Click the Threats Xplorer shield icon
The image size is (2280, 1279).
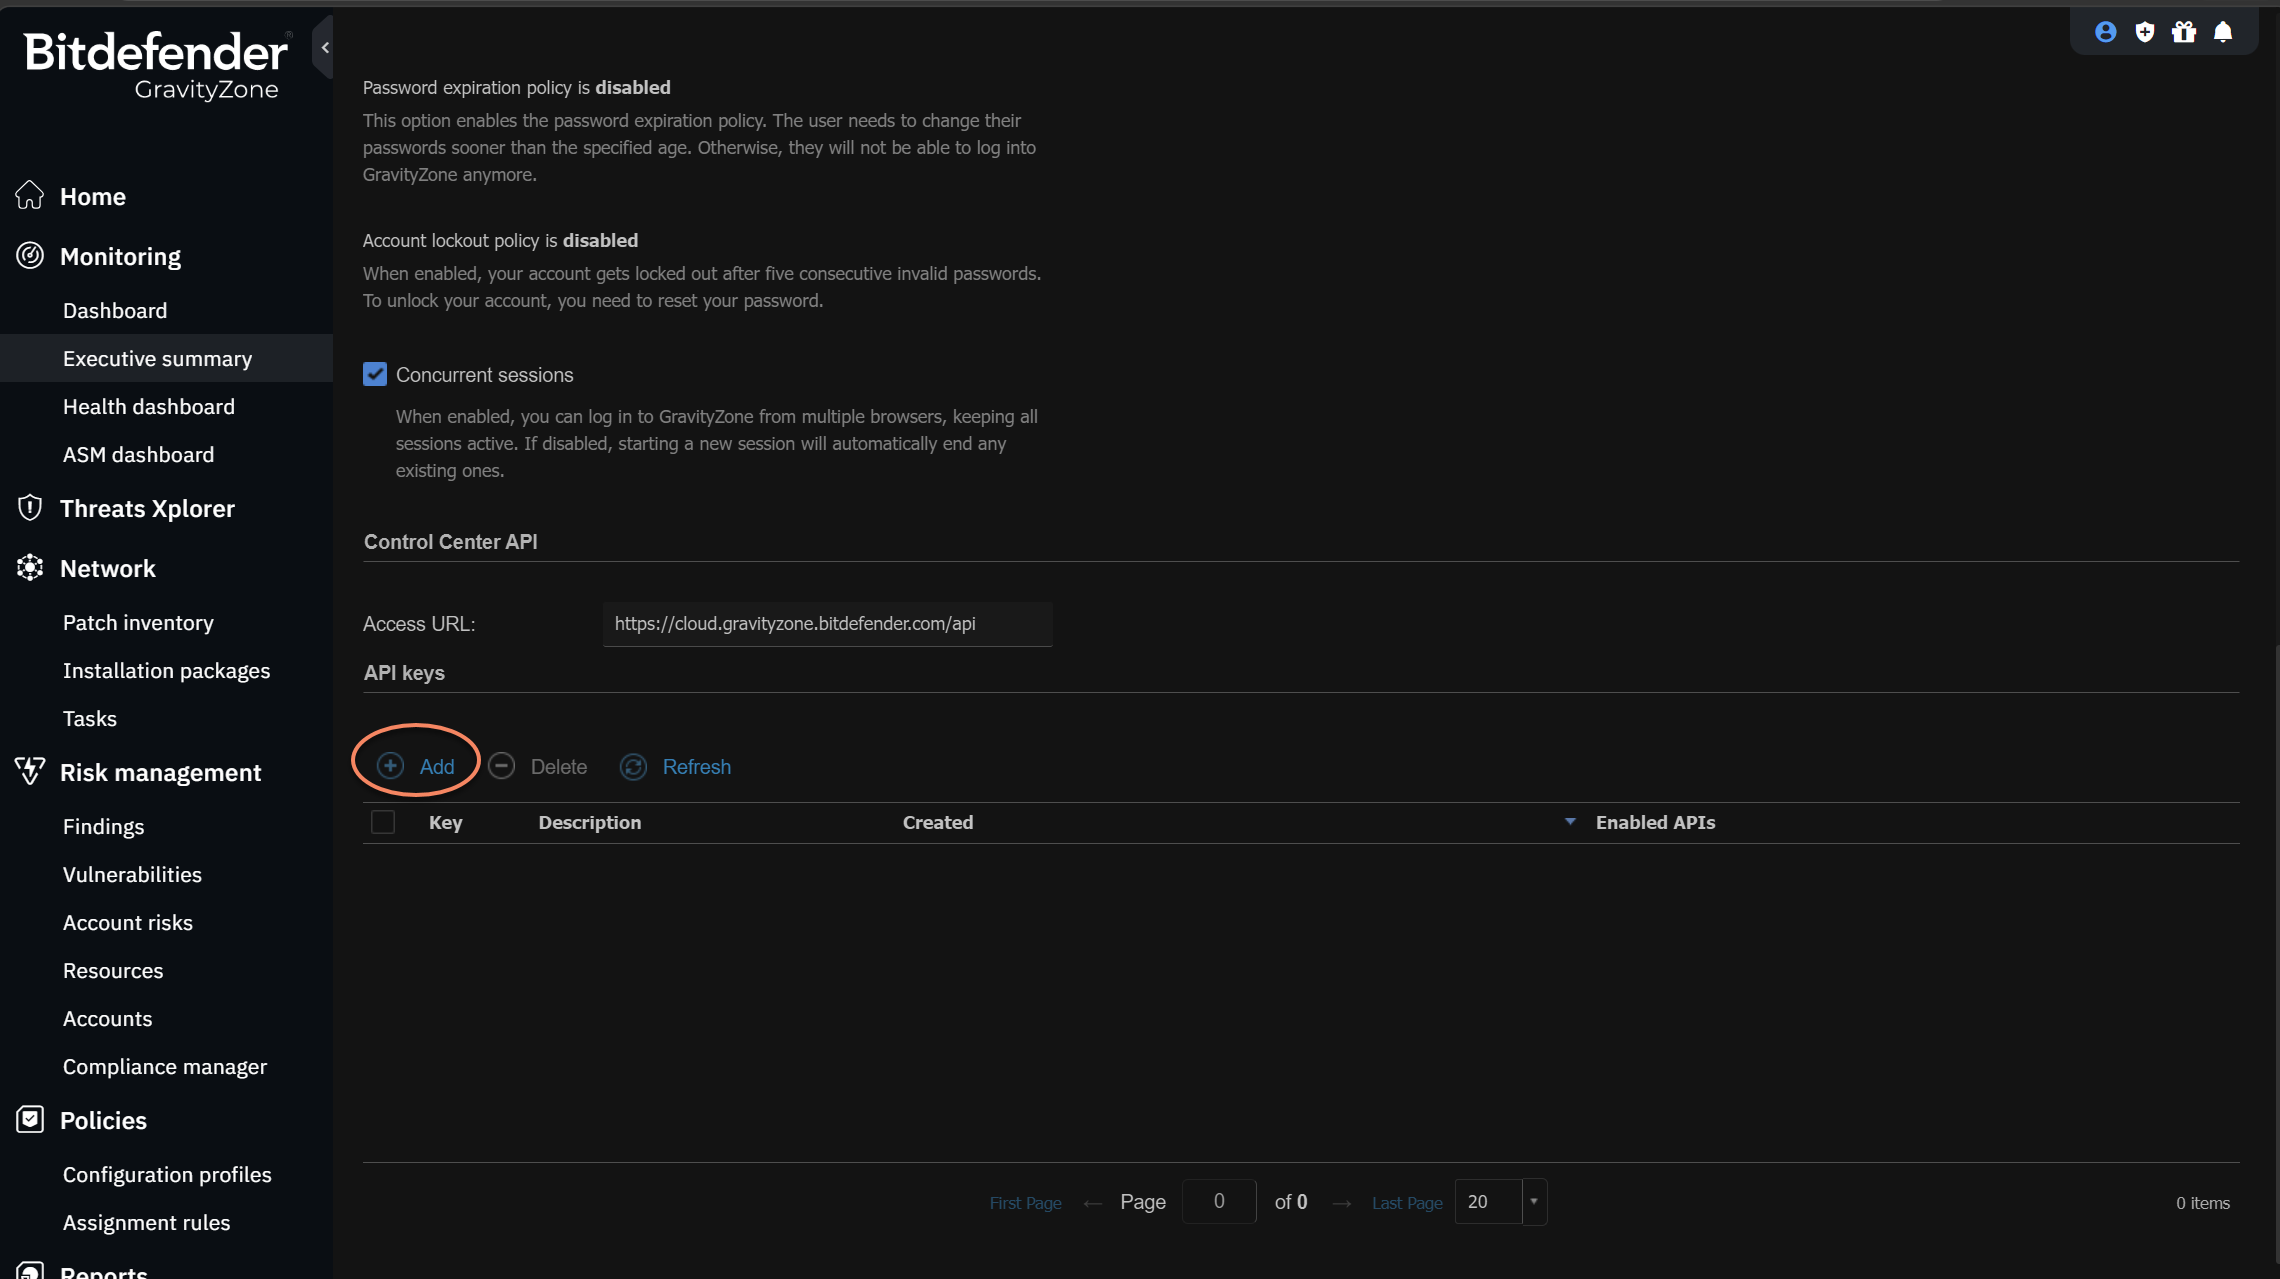(x=30, y=508)
